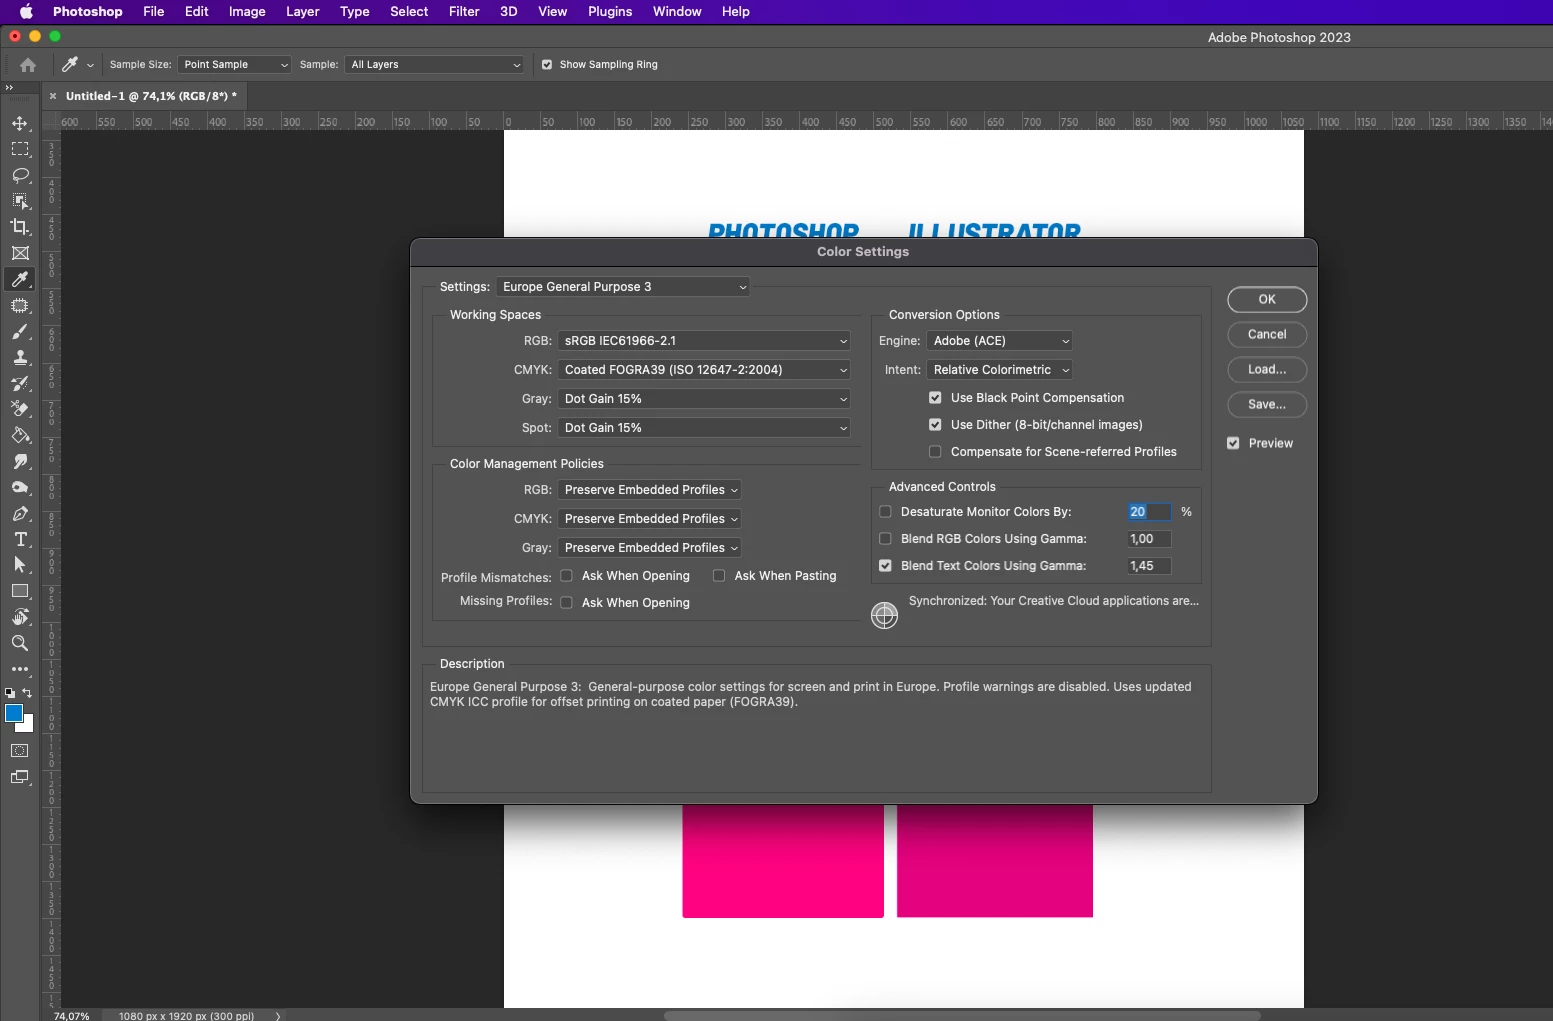
Task: Select the Rectangle shape tool
Action: point(20,592)
